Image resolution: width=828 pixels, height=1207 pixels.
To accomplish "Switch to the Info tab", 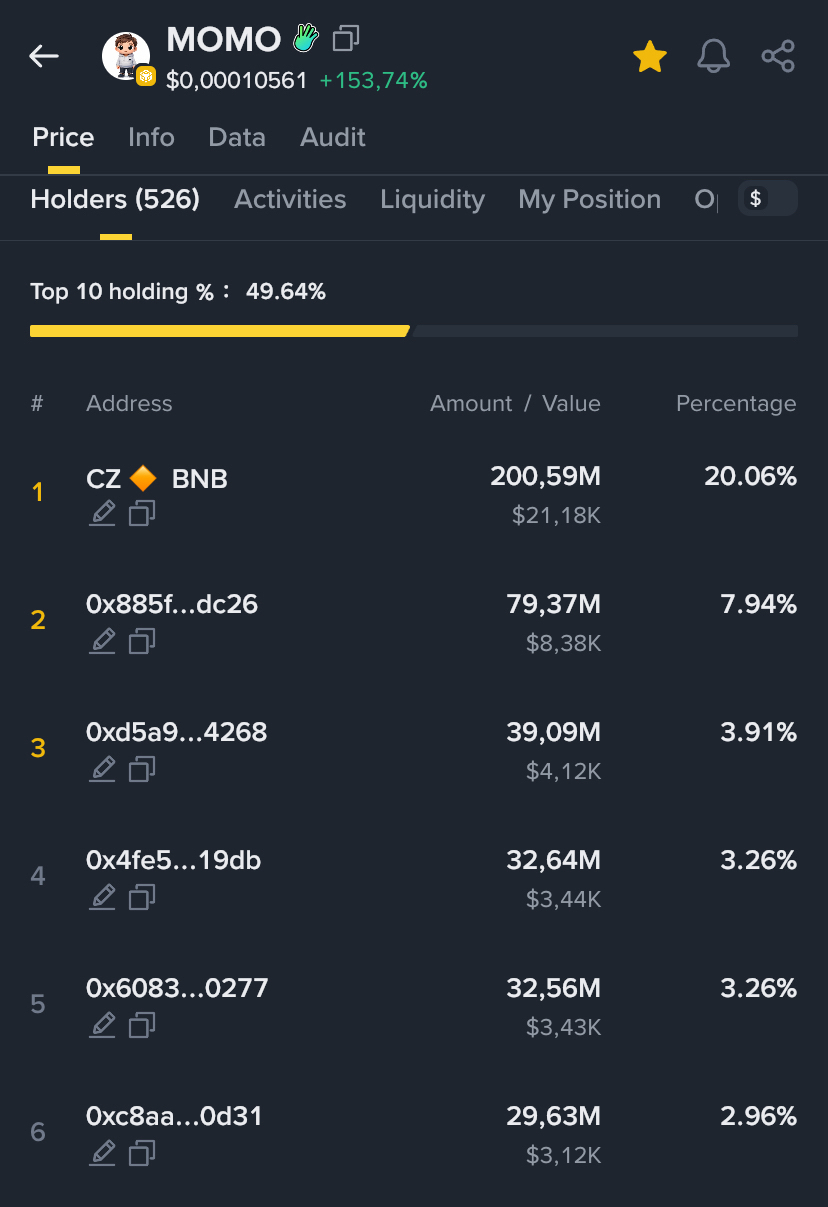I will pos(151,137).
